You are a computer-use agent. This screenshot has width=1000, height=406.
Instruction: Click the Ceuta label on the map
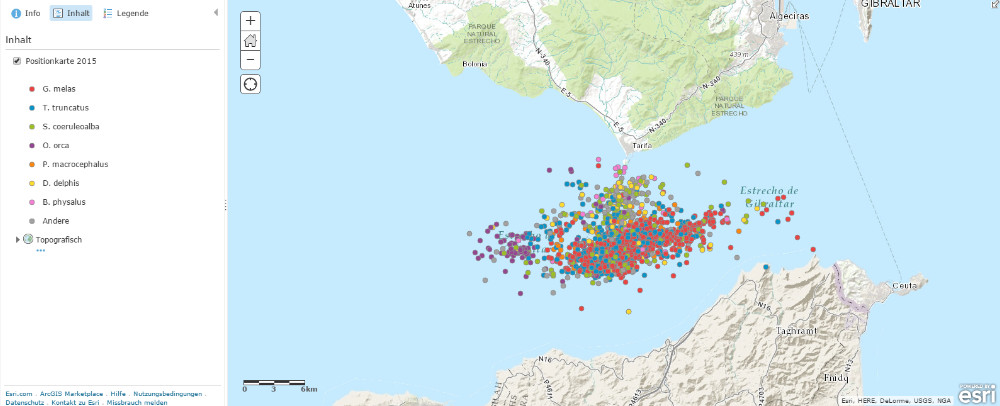point(904,285)
